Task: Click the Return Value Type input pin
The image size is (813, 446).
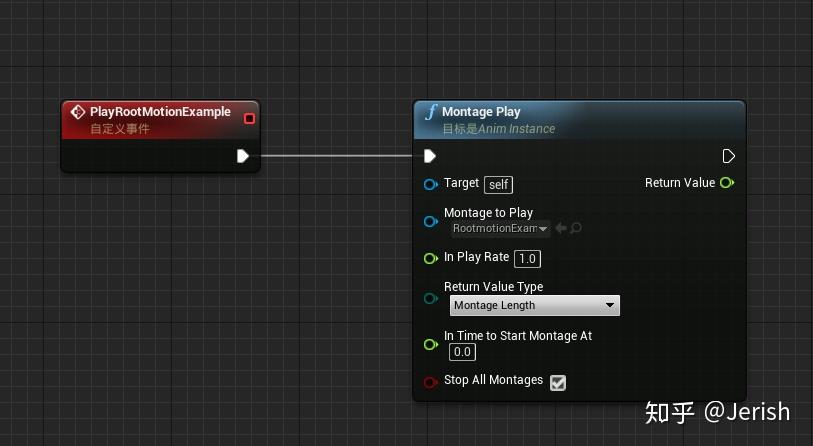Action: pos(430,297)
